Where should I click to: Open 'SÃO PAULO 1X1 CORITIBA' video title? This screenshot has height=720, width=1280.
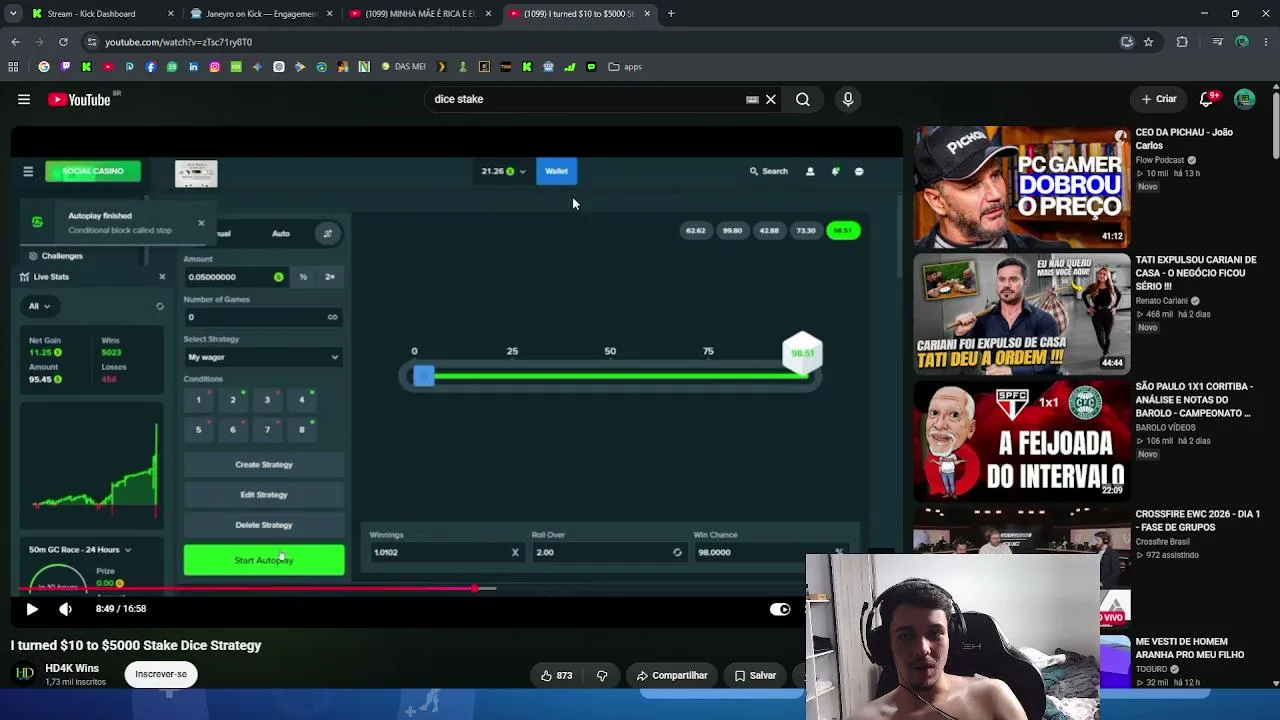[x=1193, y=400]
